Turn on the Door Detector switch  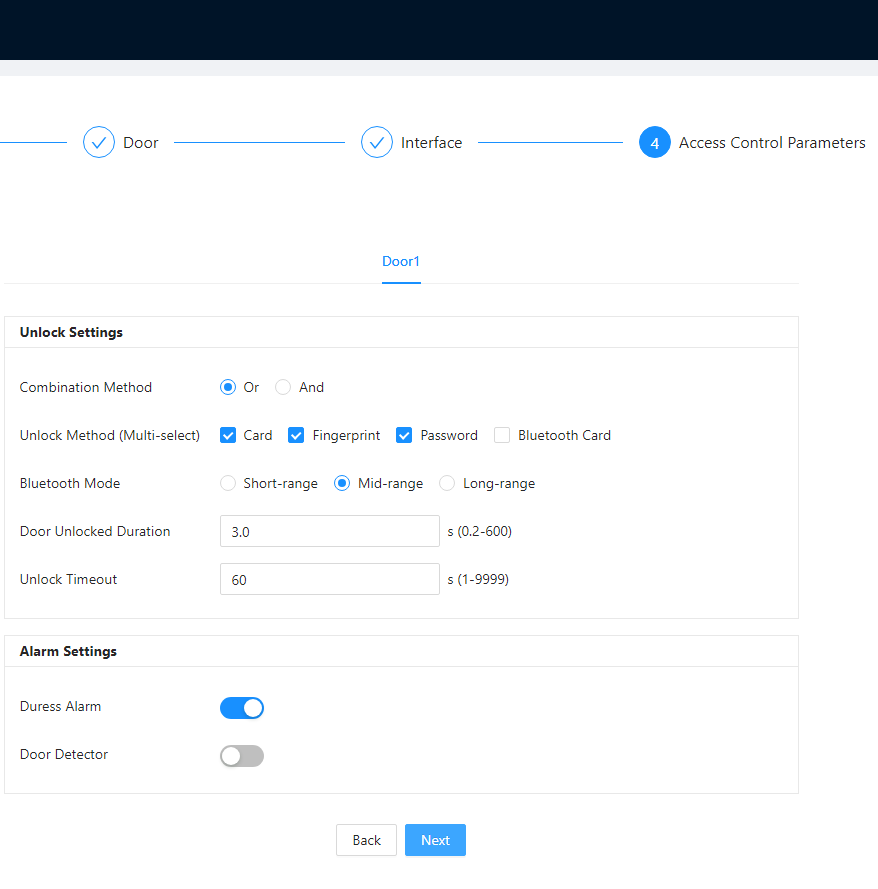click(242, 756)
